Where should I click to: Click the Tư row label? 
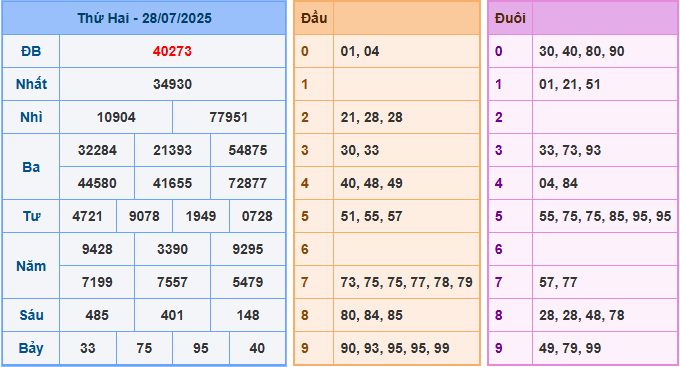(x=31, y=216)
